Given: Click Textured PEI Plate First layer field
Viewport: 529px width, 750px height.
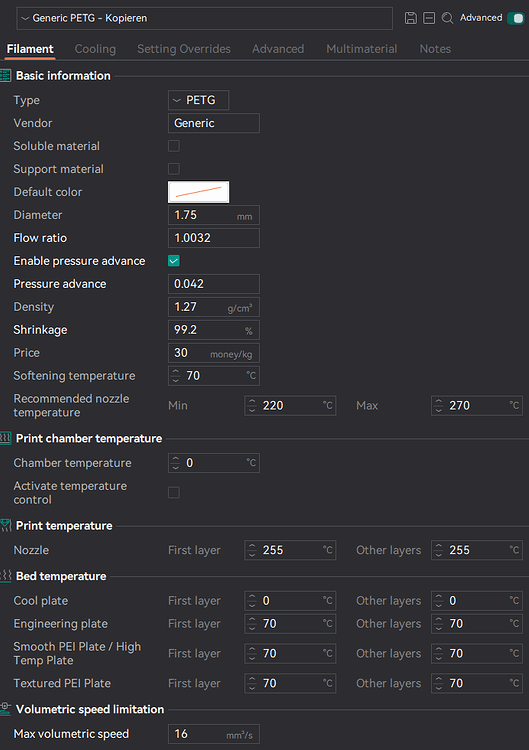Looking at the screenshot, I should (290, 683).
